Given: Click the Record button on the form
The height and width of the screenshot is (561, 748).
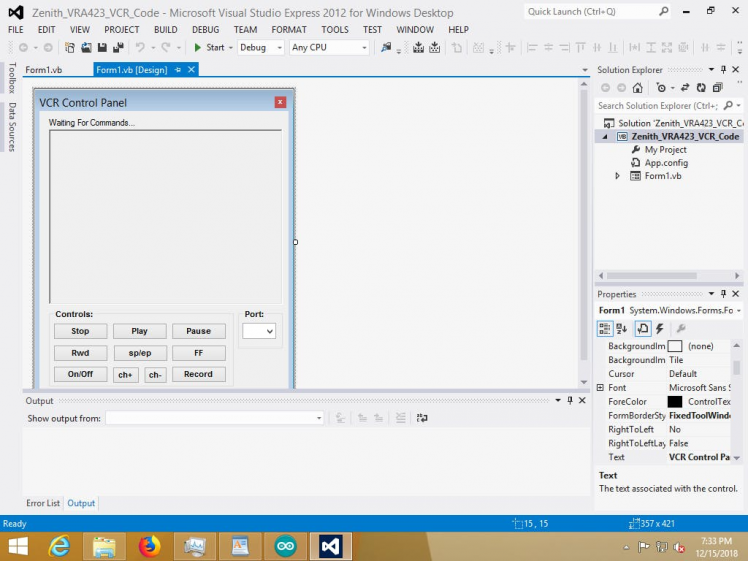Looking at the screenshot, I should 198,374.
